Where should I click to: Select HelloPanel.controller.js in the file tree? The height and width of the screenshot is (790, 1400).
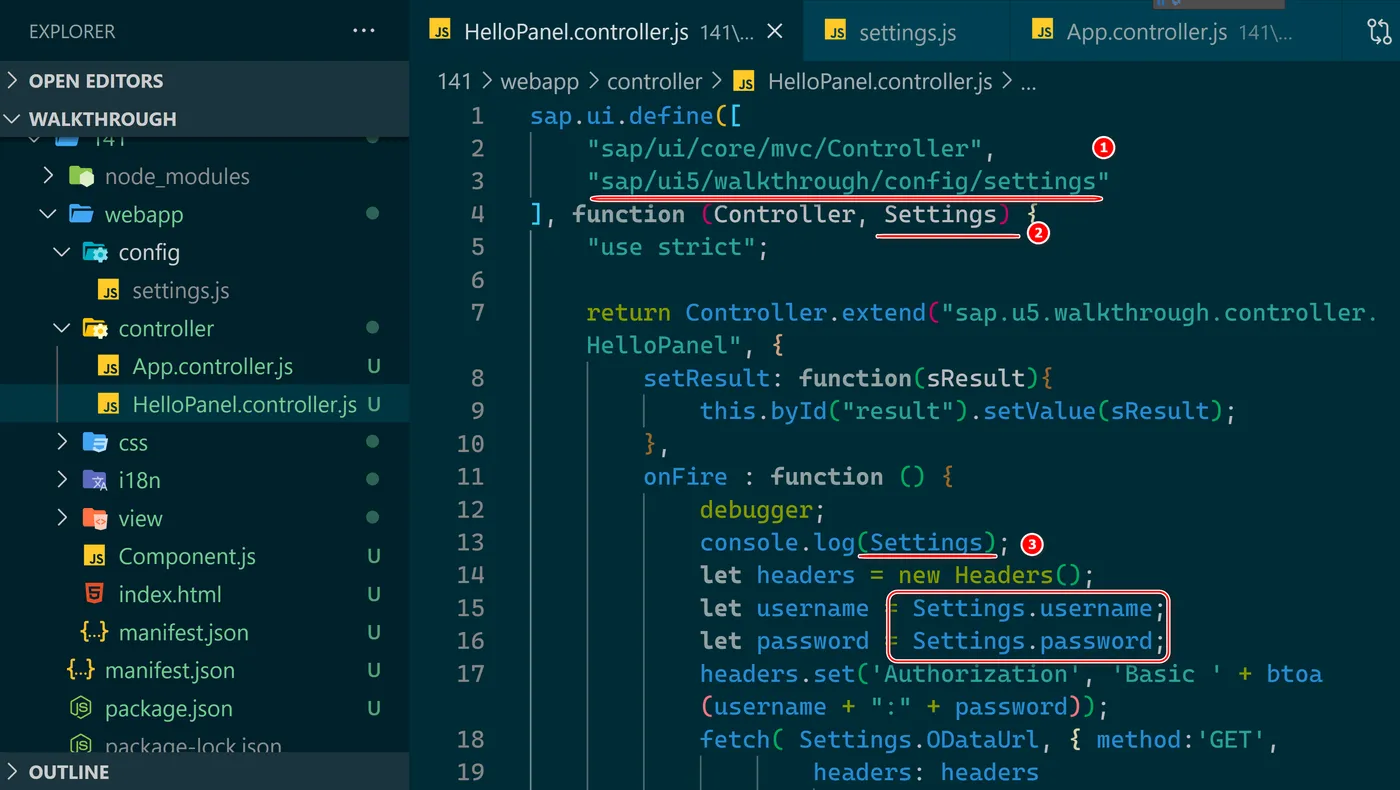[x=245, y=405]
